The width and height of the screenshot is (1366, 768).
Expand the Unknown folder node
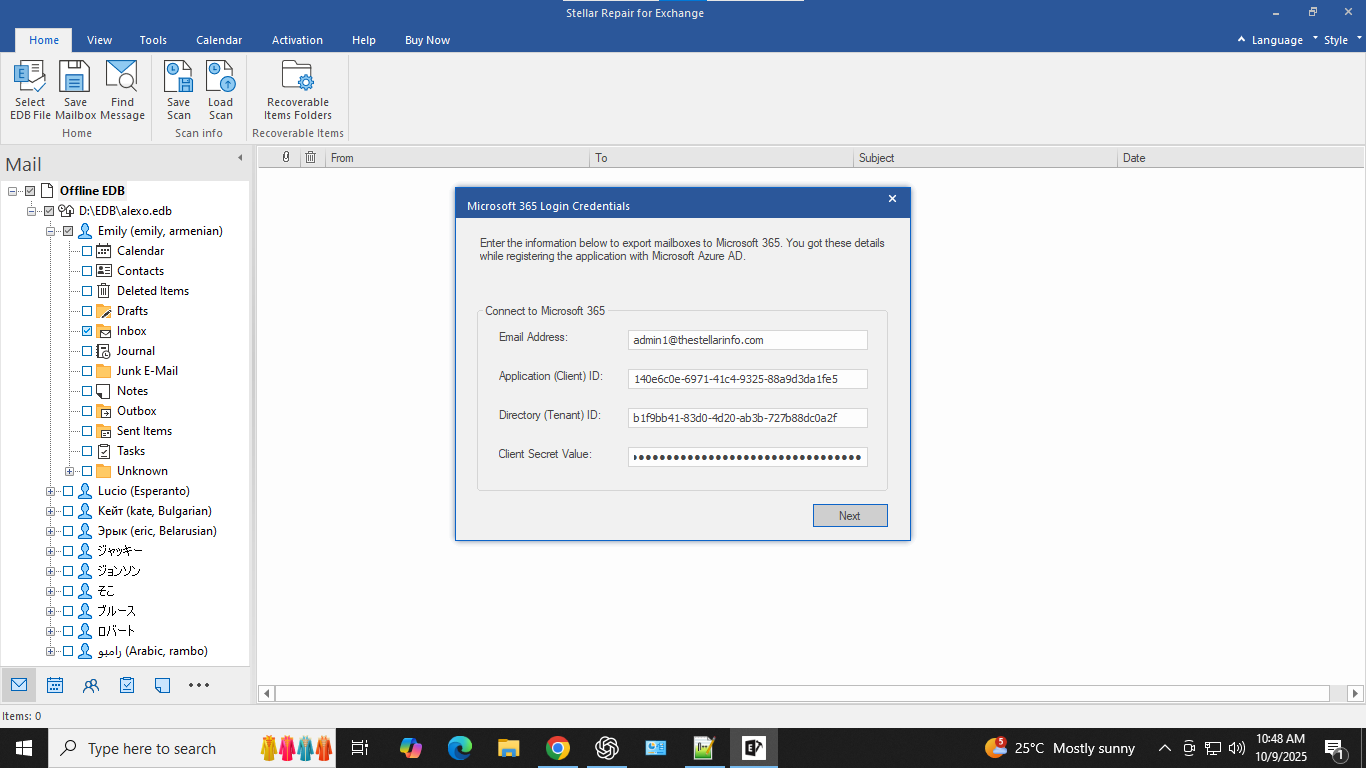click(x=69, y=471)
